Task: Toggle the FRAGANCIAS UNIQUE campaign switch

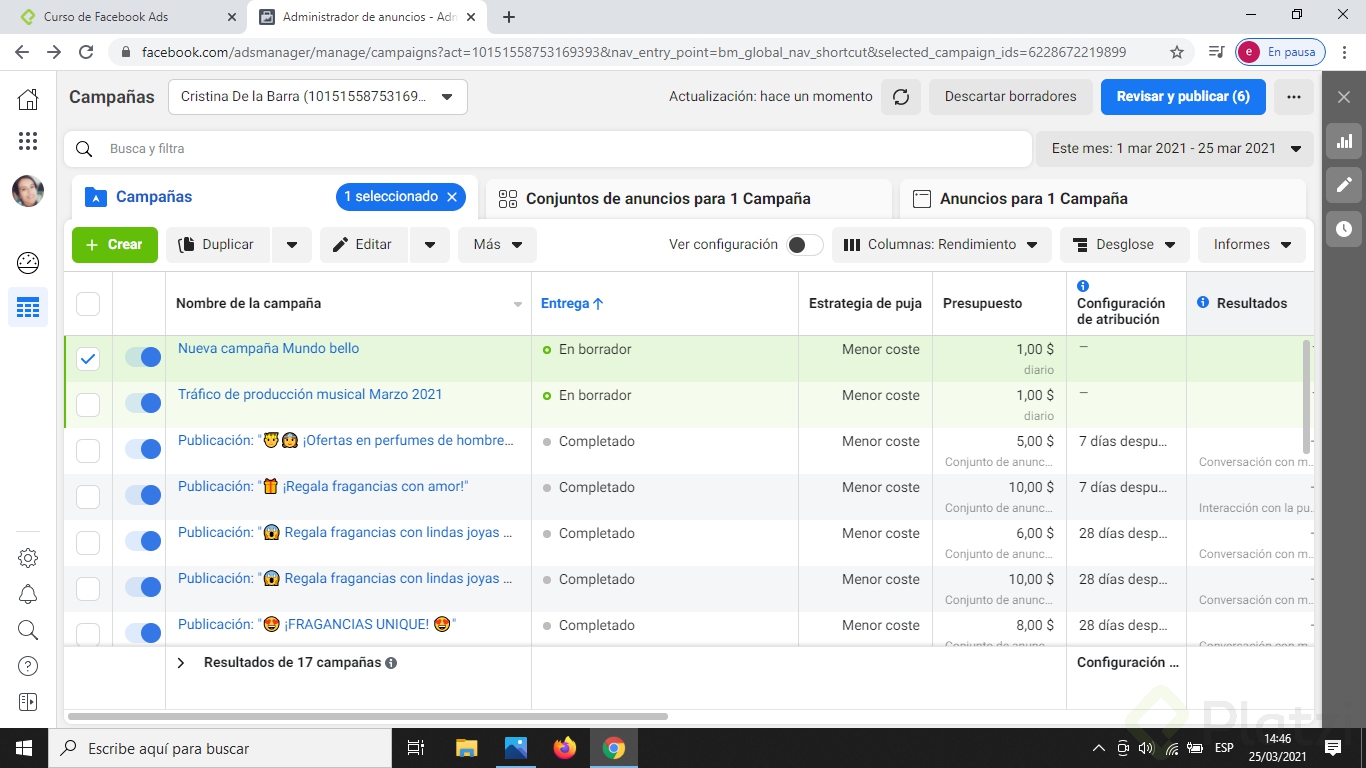Action: (143, 633)
